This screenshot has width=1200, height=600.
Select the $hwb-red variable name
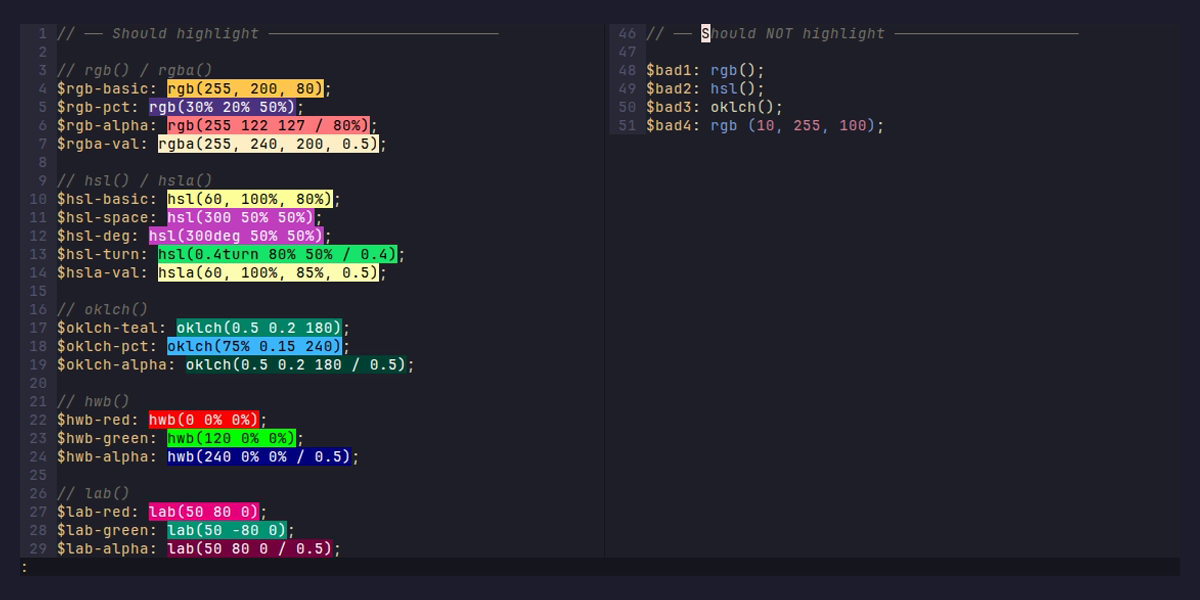[x=94, y=420]
